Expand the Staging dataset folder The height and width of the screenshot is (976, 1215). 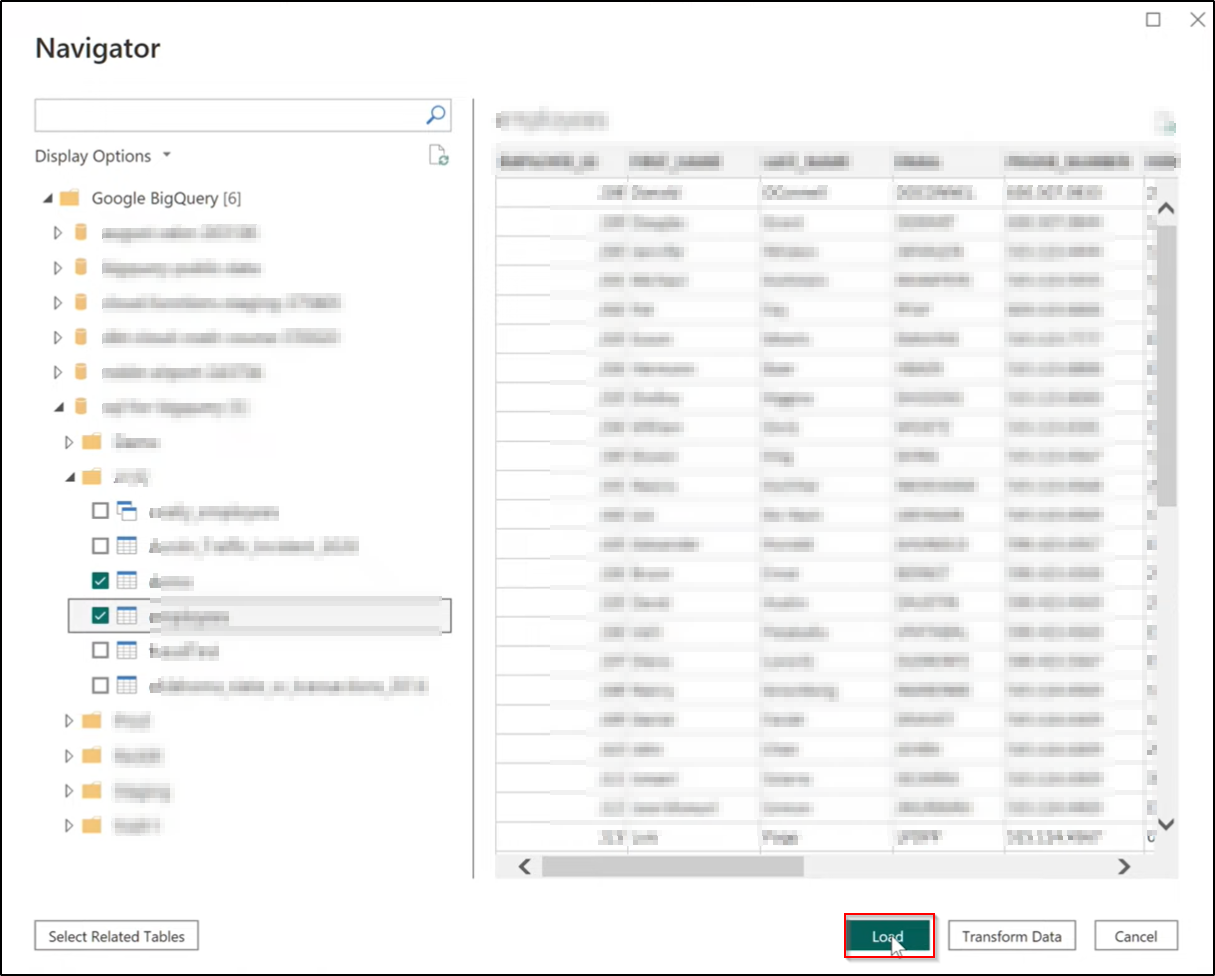69,790
